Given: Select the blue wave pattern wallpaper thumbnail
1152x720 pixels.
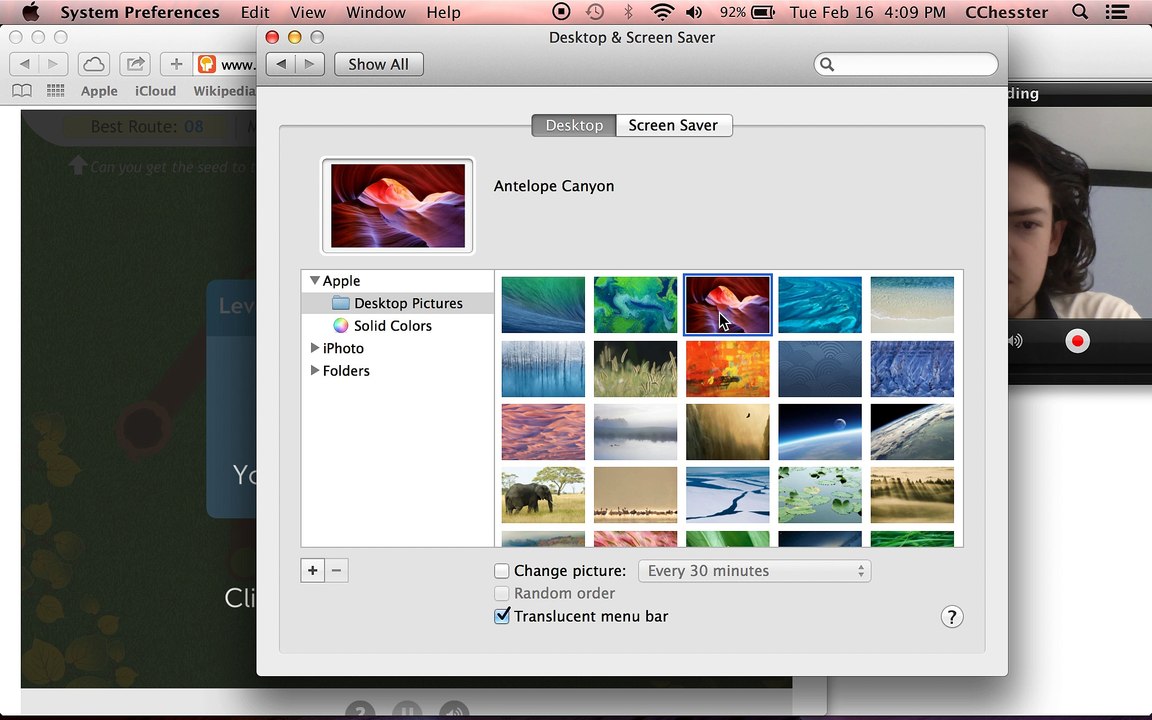Looking at the screenshot, I should coord(820,368).
